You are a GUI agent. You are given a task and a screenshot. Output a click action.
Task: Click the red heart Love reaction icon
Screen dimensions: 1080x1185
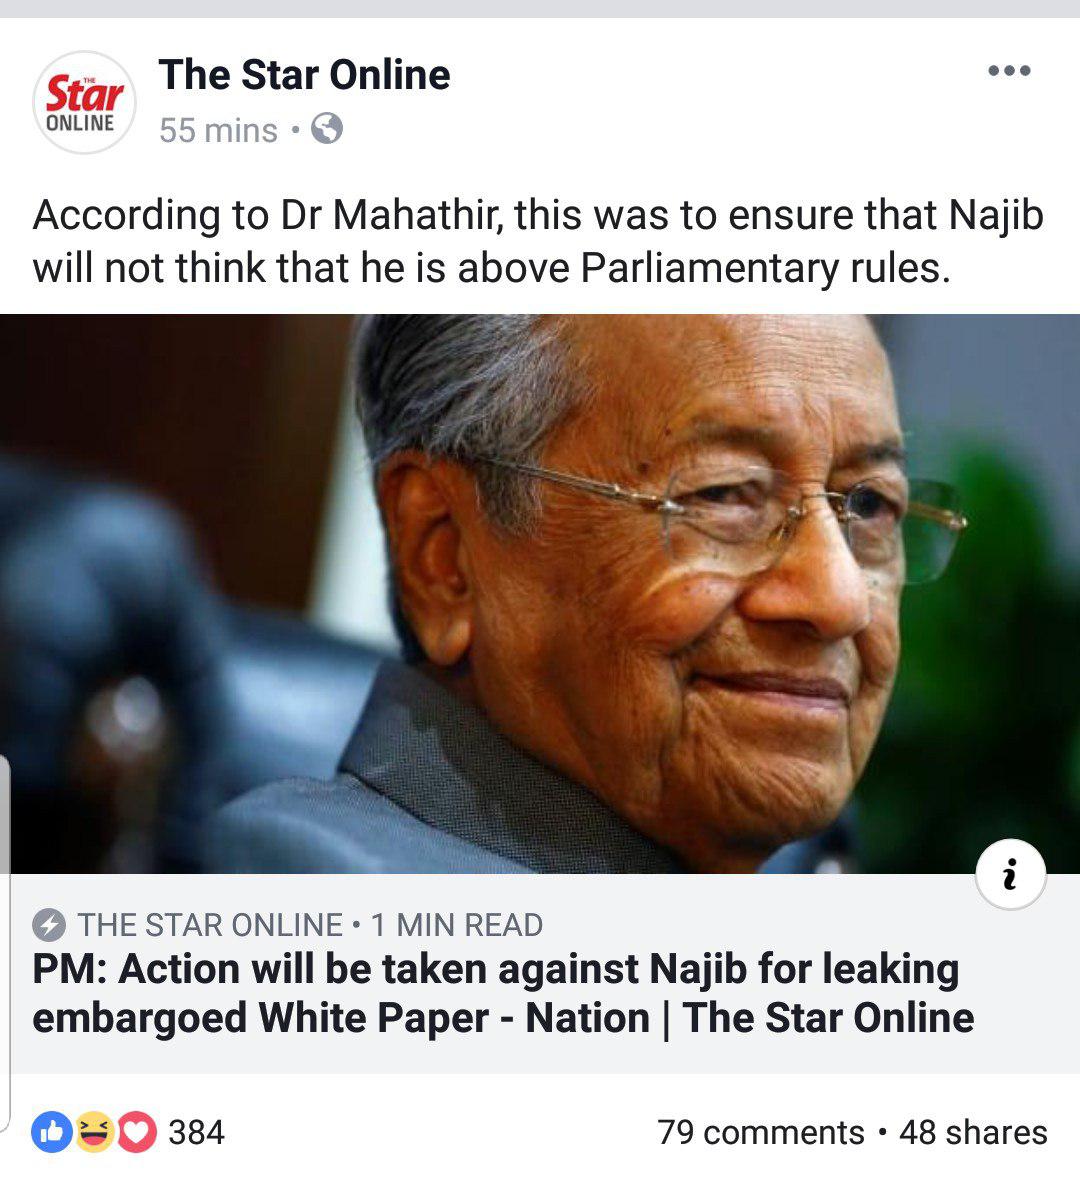pyautogui.click(x=136, y=1132)
